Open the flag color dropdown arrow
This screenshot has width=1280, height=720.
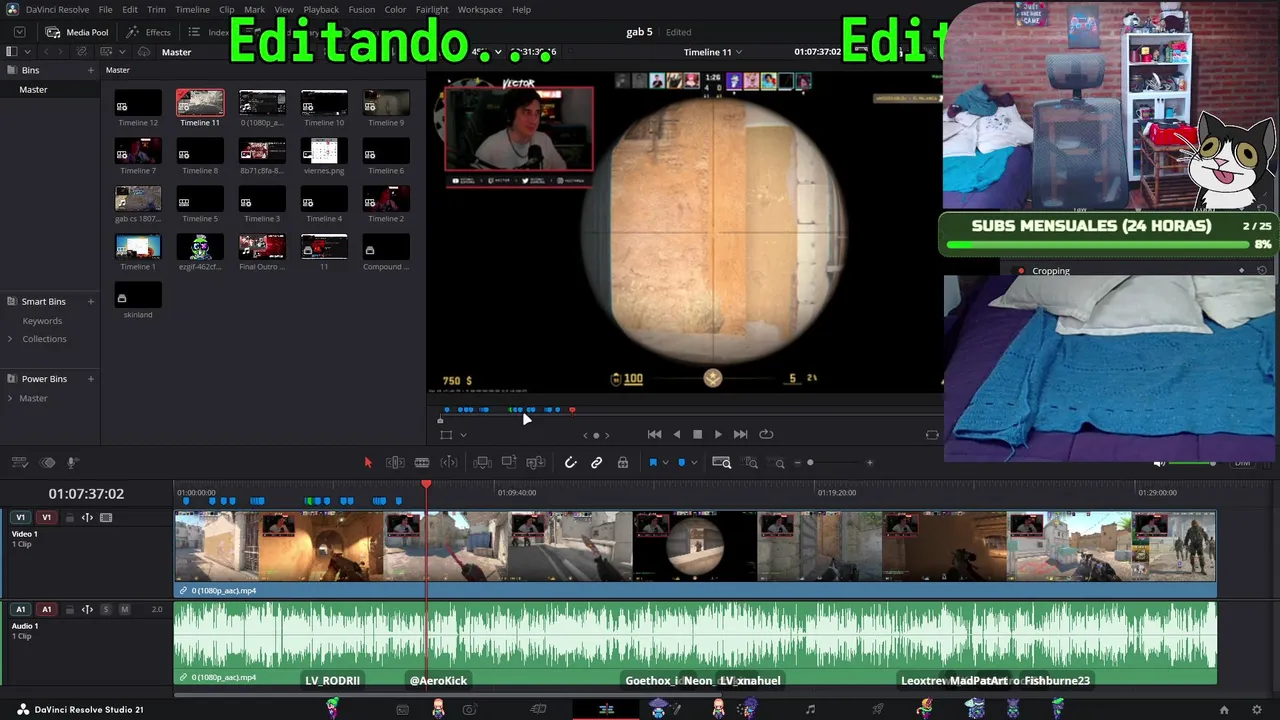click(x=665, y=463)
